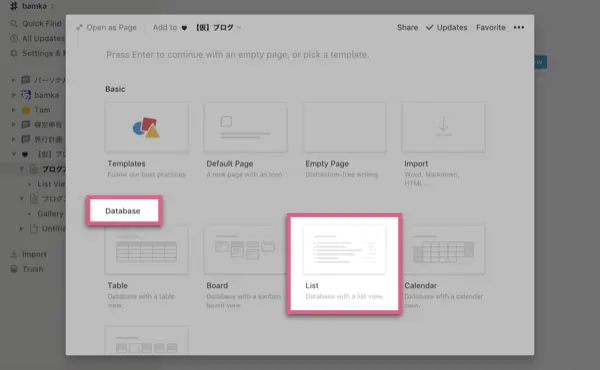Pick the Empty Page thumbnail
This screenshot has width=600, height=370.
pyautogui.click(x=344, y=127)
